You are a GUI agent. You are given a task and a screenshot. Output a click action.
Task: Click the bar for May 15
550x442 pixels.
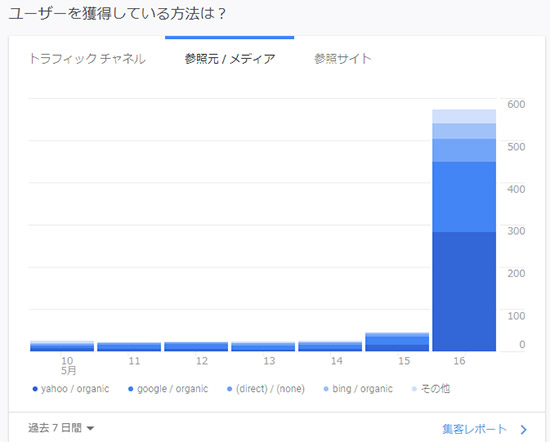tap(397, 342)
